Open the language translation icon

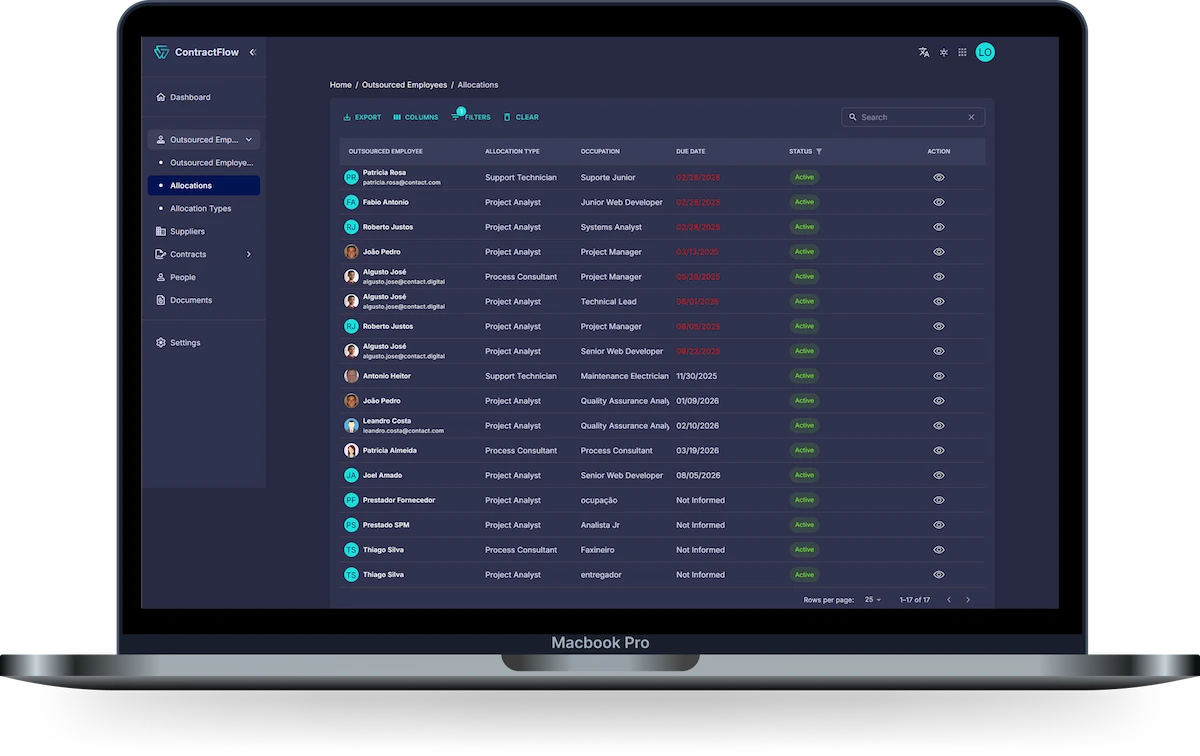point(924,52)
